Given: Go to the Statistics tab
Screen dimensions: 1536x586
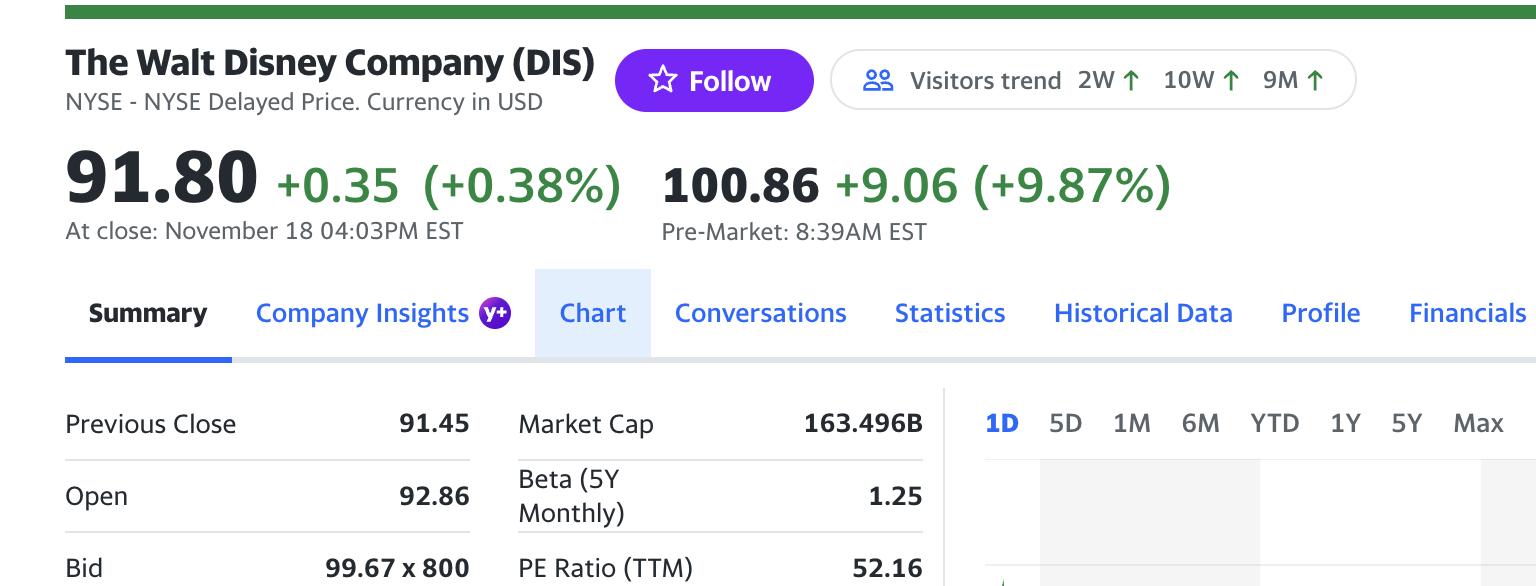Looking at the screenshot, I should pyautogui.click(x=949, y=313).
